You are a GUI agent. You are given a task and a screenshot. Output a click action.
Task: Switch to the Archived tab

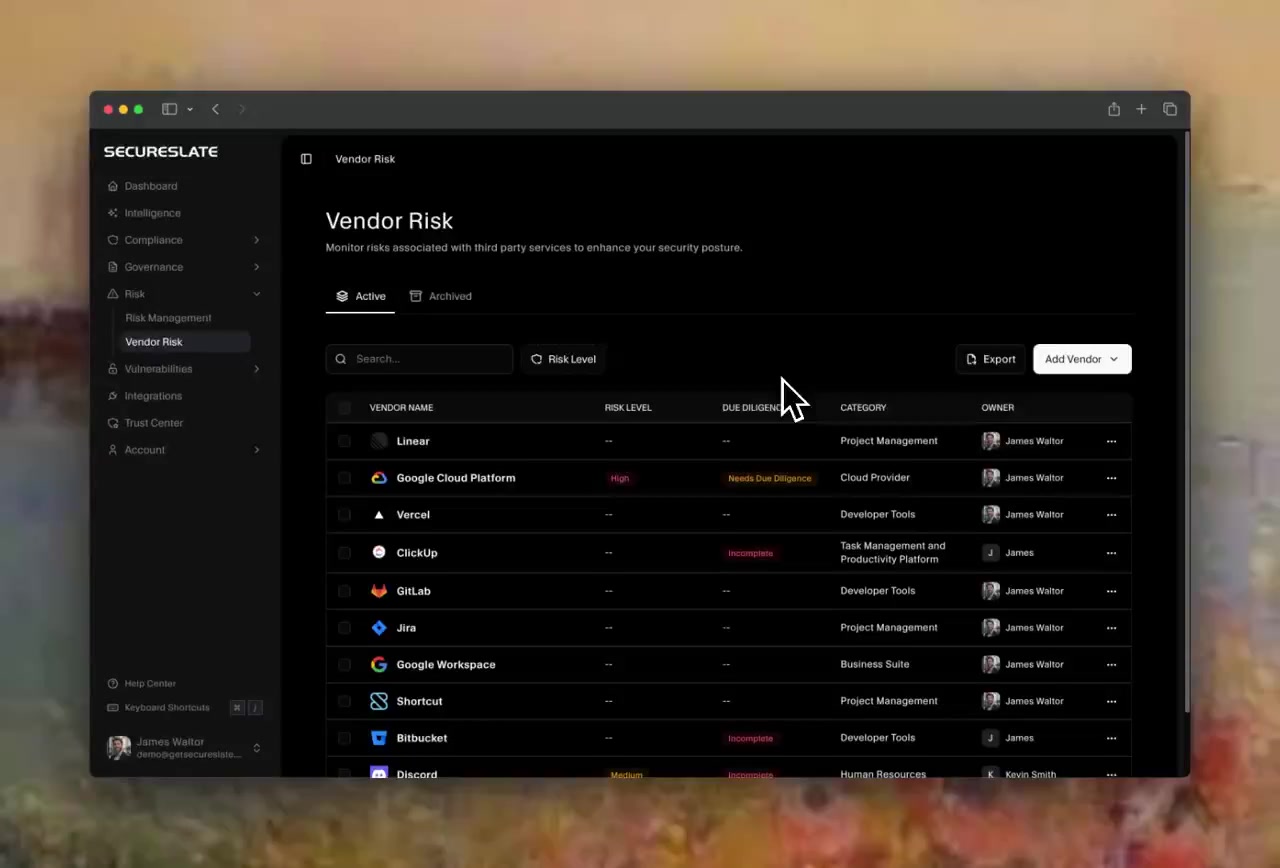pos(440,296)
